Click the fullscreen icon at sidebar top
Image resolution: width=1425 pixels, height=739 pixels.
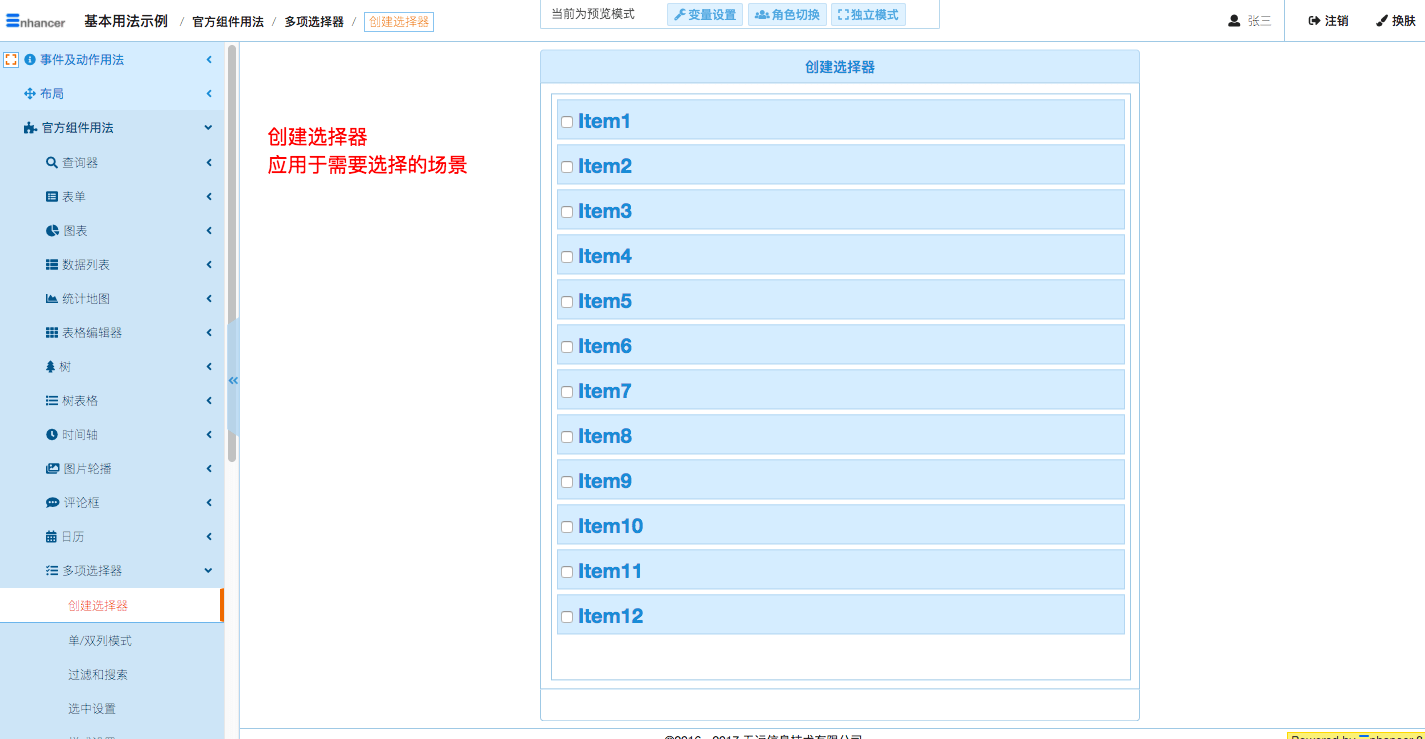coord(11,60)
